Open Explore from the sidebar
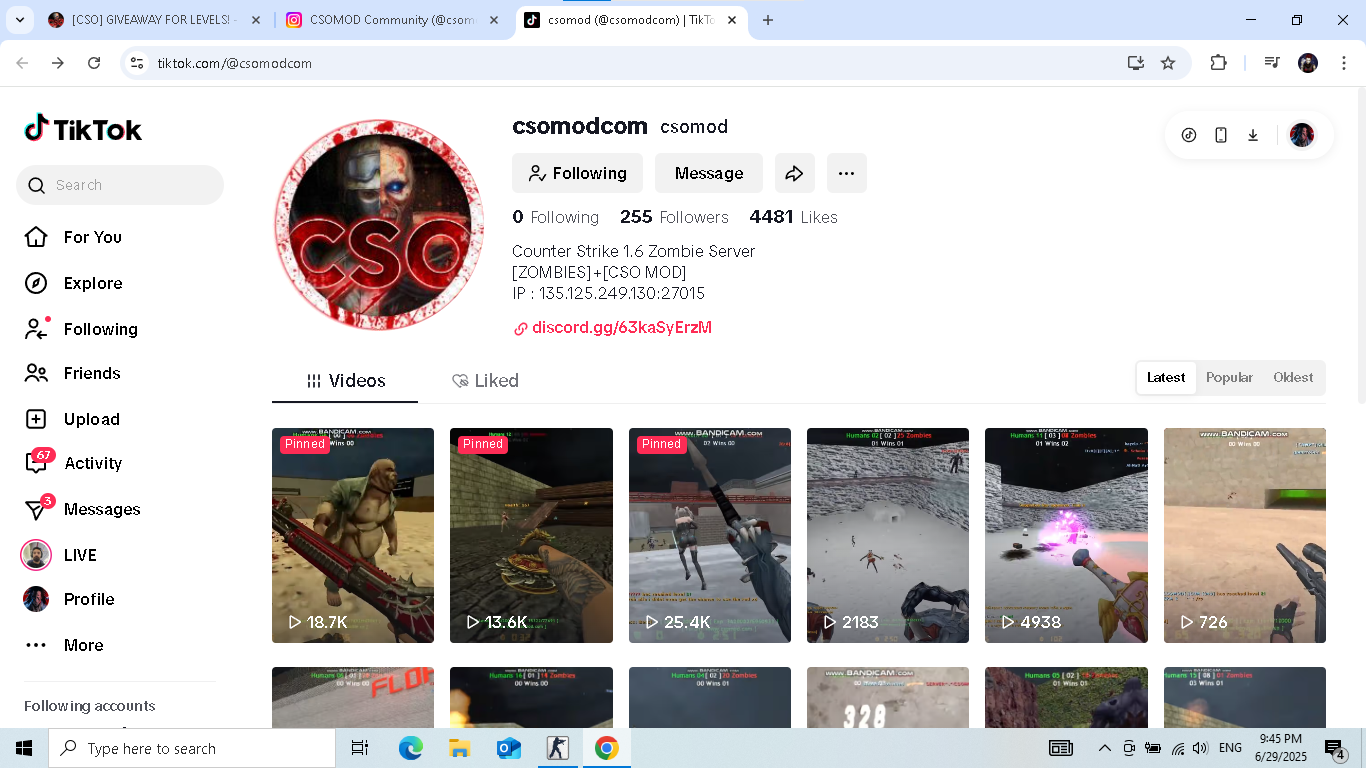The width and height of the screenshot is (1366, 768). (92, 283)
